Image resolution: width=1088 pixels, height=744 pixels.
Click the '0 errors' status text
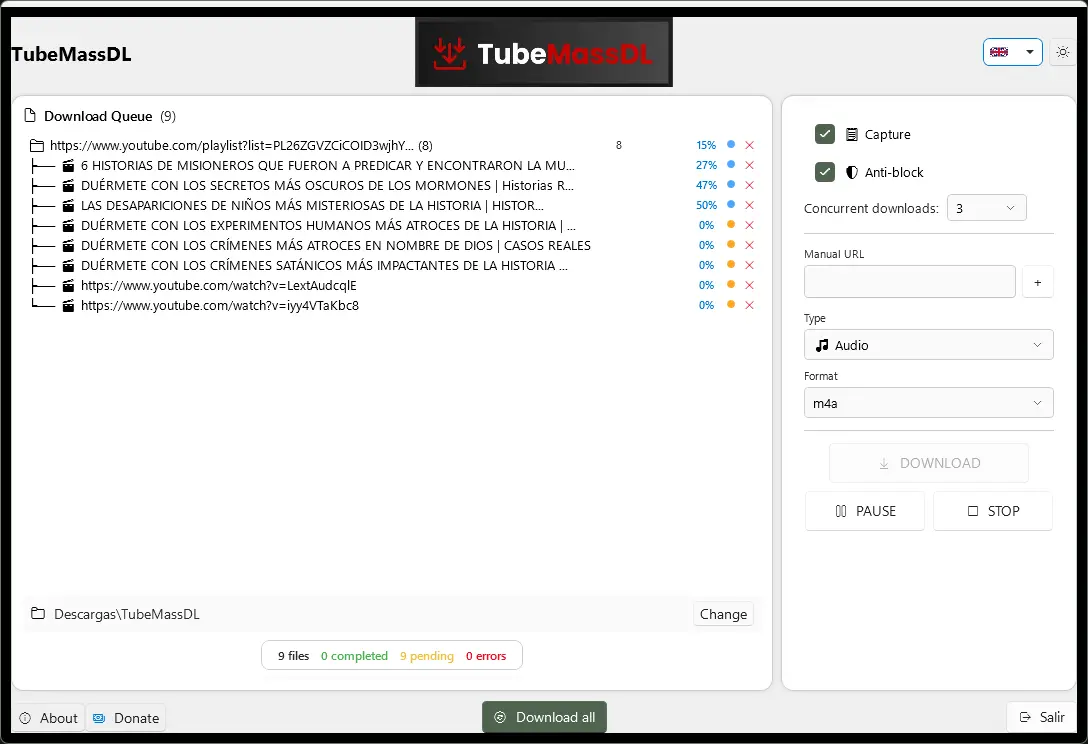click(x=486, y=656)
